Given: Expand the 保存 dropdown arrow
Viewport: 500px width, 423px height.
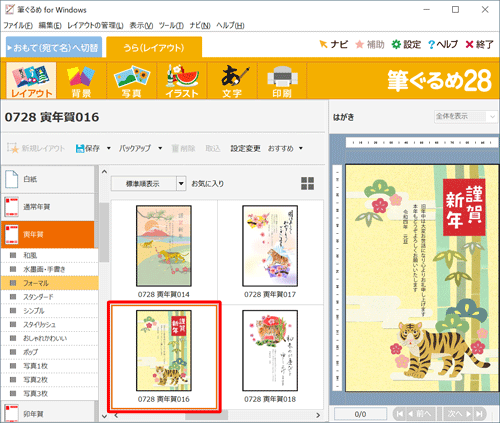Looking at the screenshot, I should [x=108, y=148].
